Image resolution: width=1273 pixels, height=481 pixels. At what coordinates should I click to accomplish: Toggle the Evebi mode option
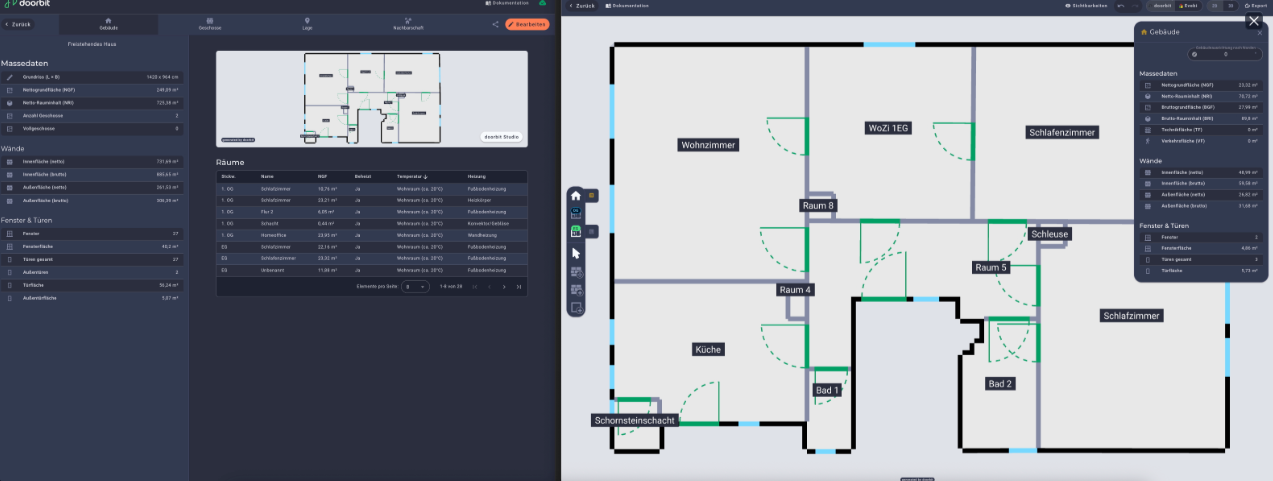click(x=1188, y=6)
